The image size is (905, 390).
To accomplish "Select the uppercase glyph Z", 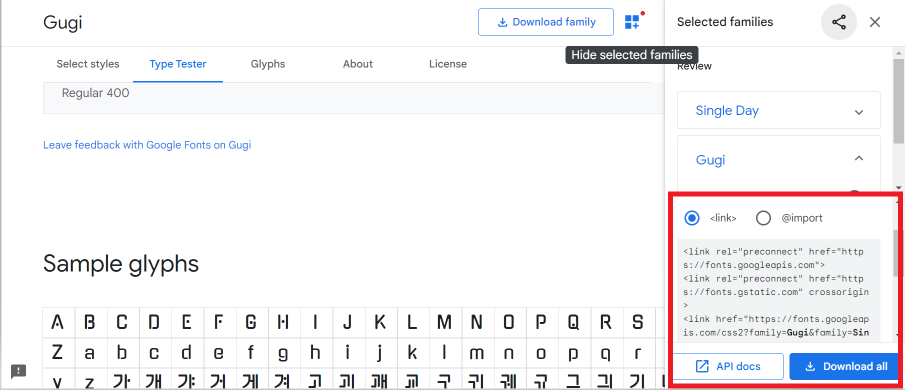I will coord(57,352).
